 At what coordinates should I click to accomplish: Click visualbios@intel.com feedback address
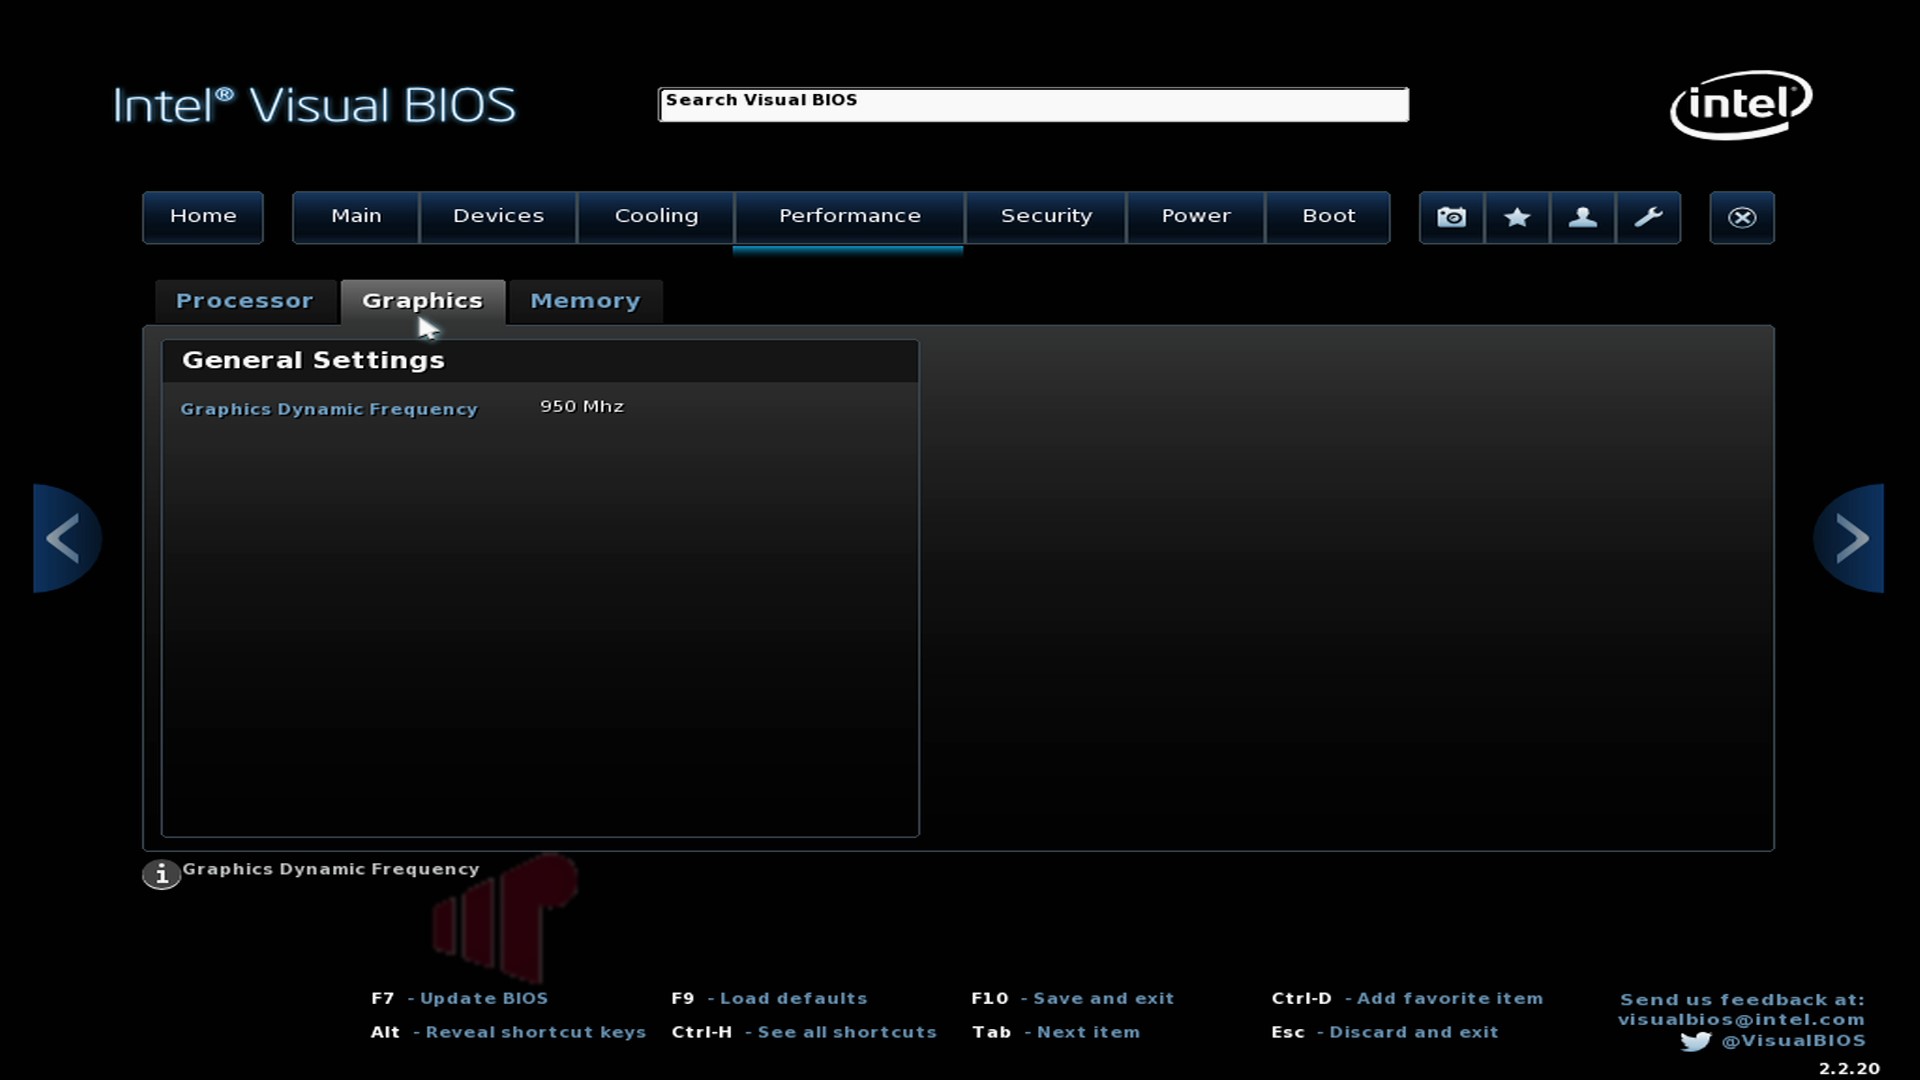pyautogui.click(x=1741, y=1020)
